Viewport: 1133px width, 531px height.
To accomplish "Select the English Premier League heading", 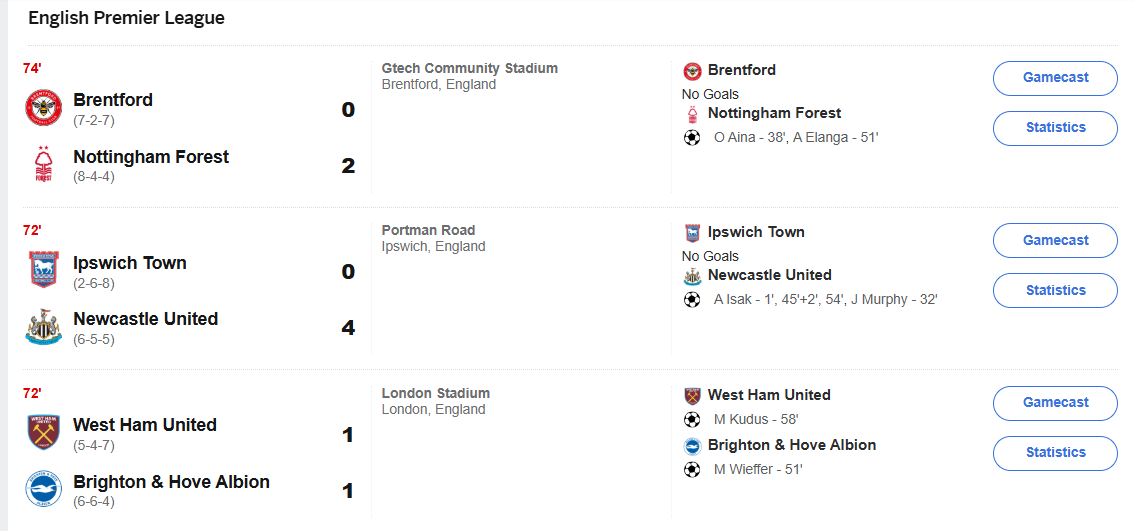I will [126, 18].
